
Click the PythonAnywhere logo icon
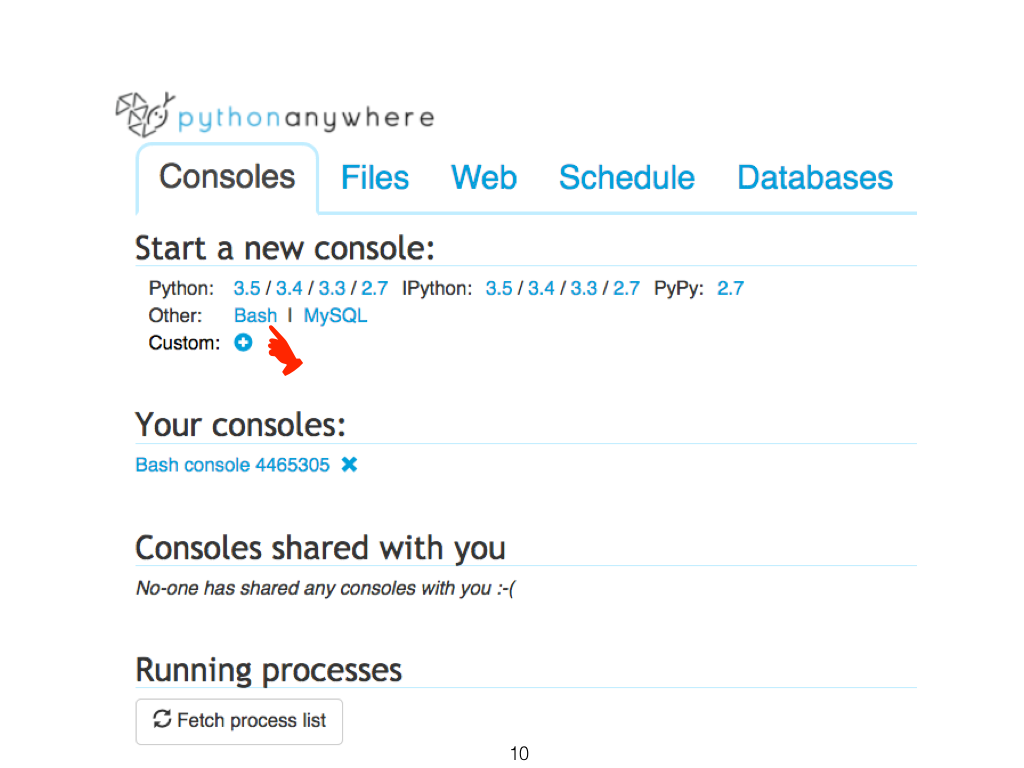pos(145,115)
